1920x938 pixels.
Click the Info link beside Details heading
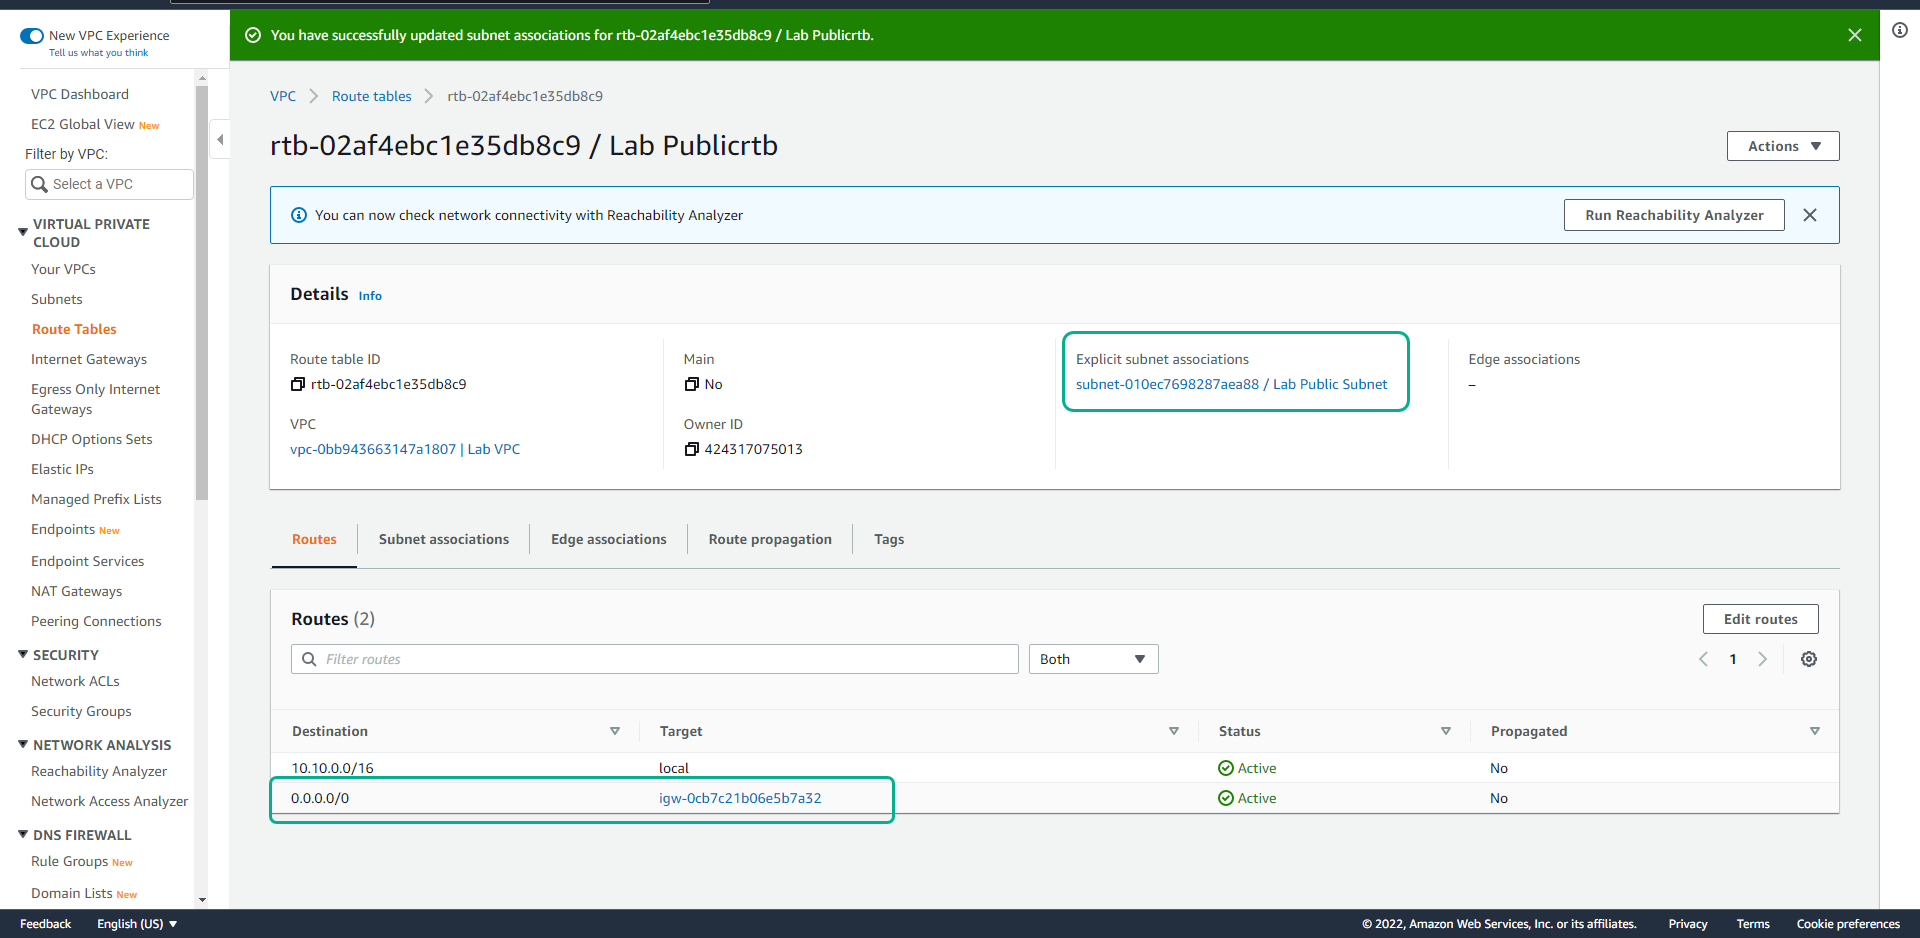(370, 295)
